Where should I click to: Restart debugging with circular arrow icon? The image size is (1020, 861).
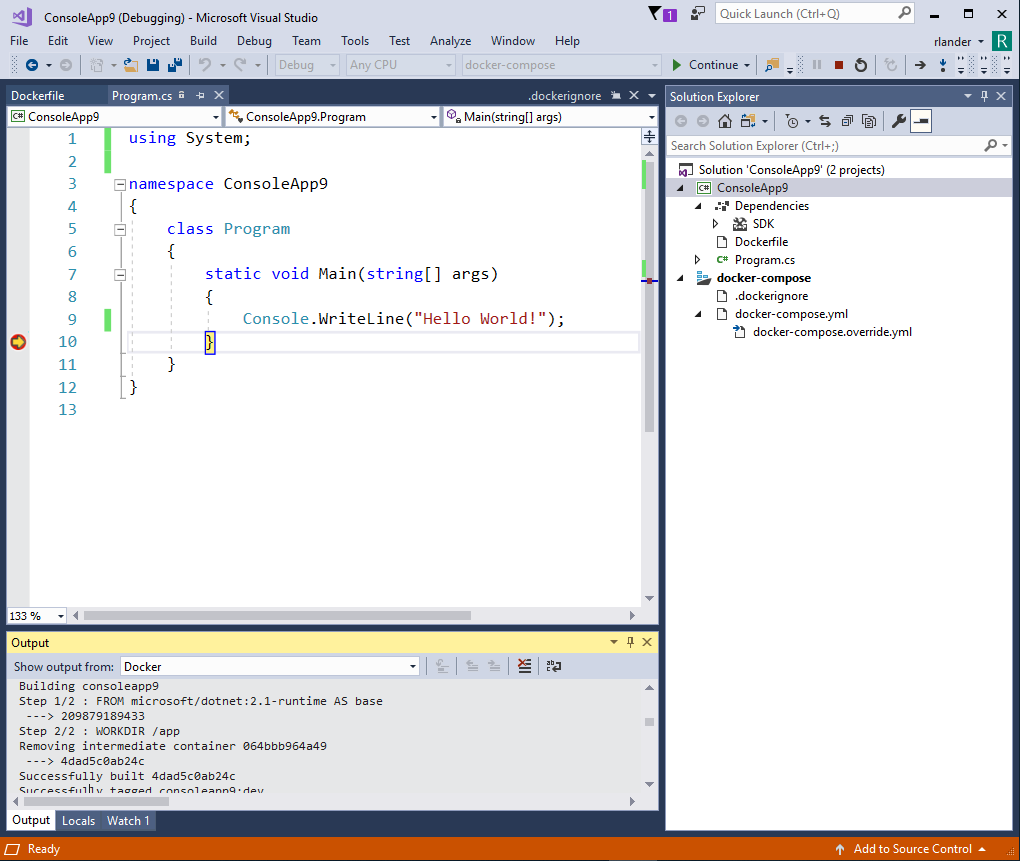click(861, 65)
